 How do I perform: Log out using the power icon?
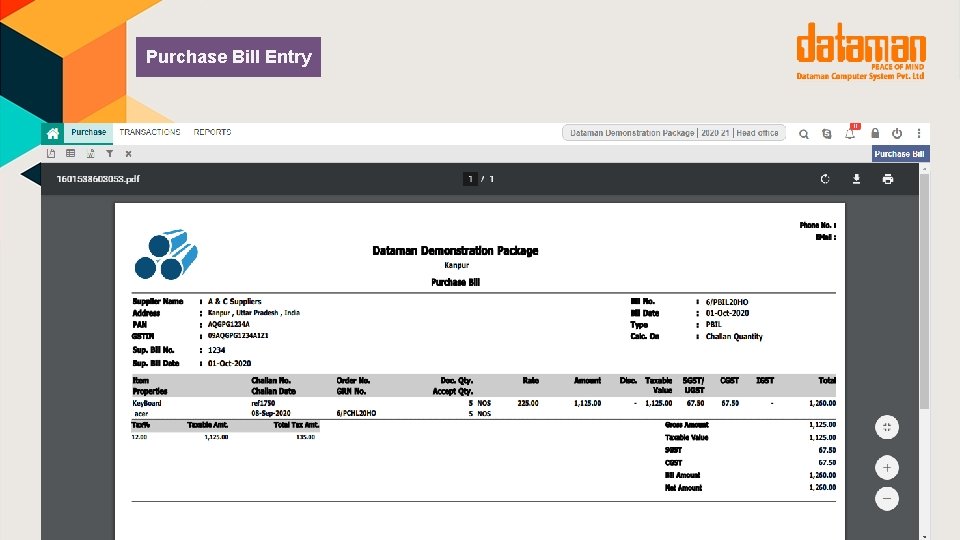coord(897,133)
